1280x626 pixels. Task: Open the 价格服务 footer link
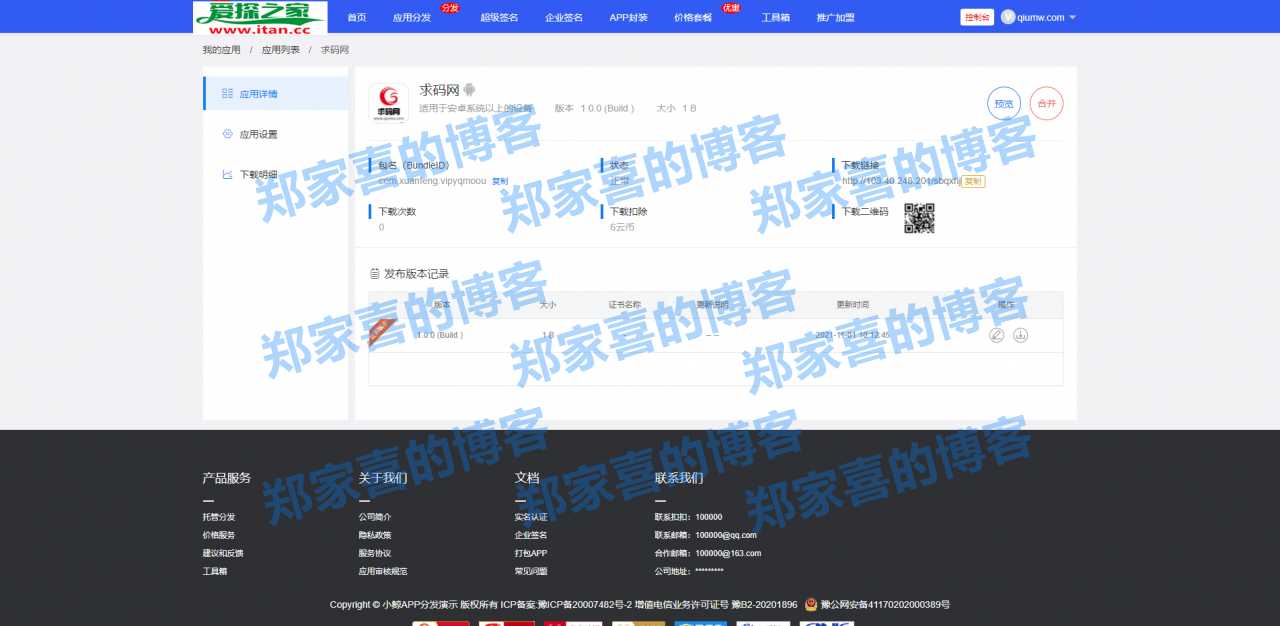pos(219,535)
